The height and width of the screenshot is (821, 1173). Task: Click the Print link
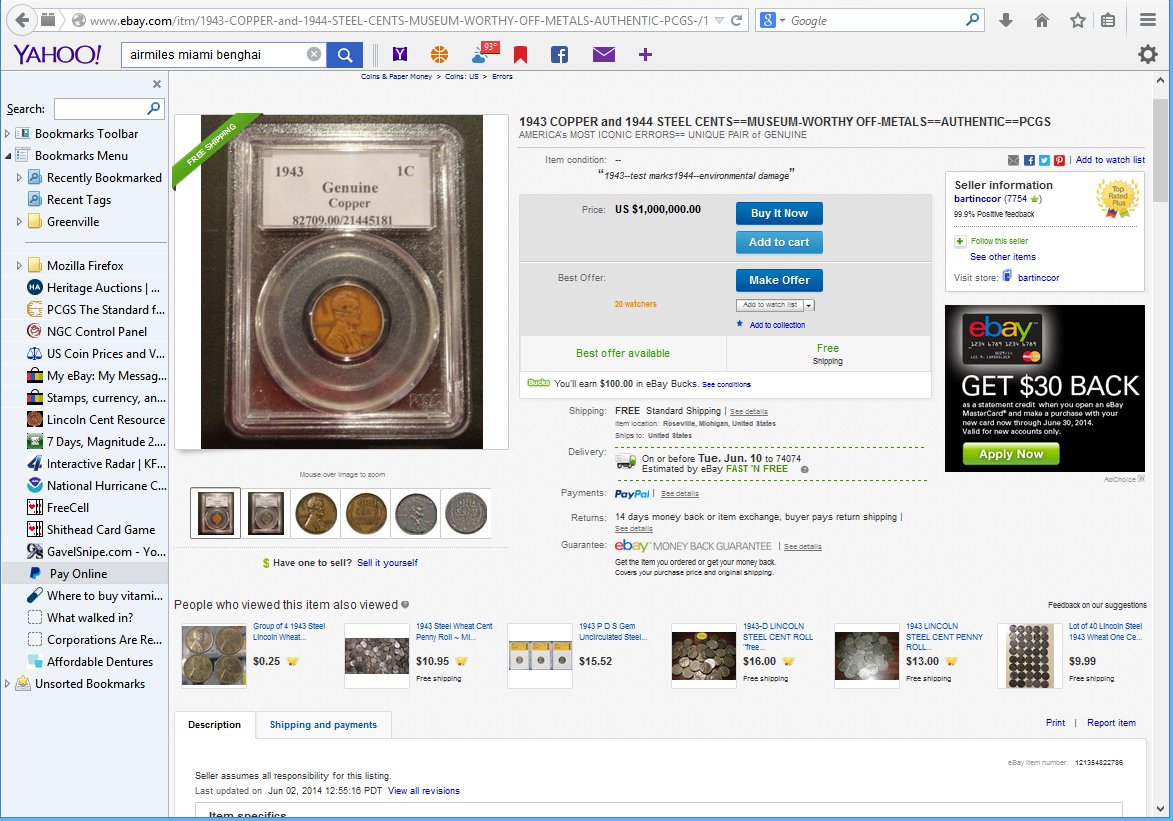1055,723
